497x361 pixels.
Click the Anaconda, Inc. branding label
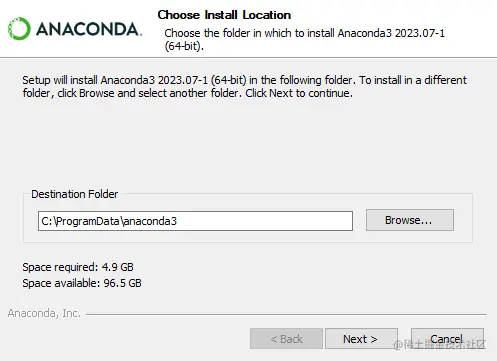pos(44,313)
